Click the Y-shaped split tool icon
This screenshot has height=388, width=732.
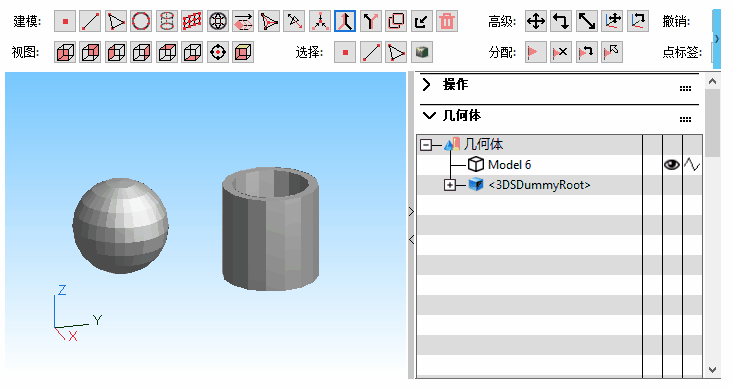(x=371, y=21)
